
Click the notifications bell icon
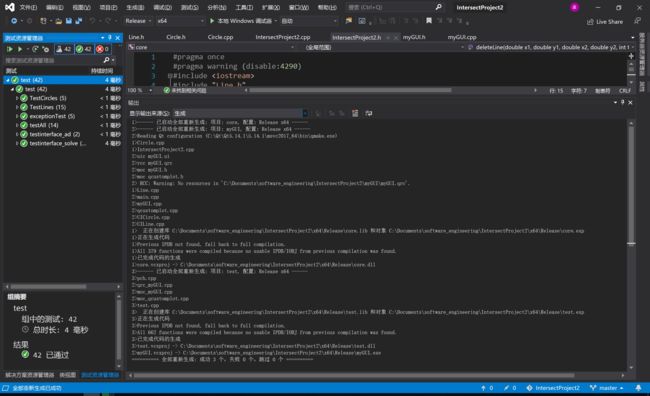click(638, 388)
